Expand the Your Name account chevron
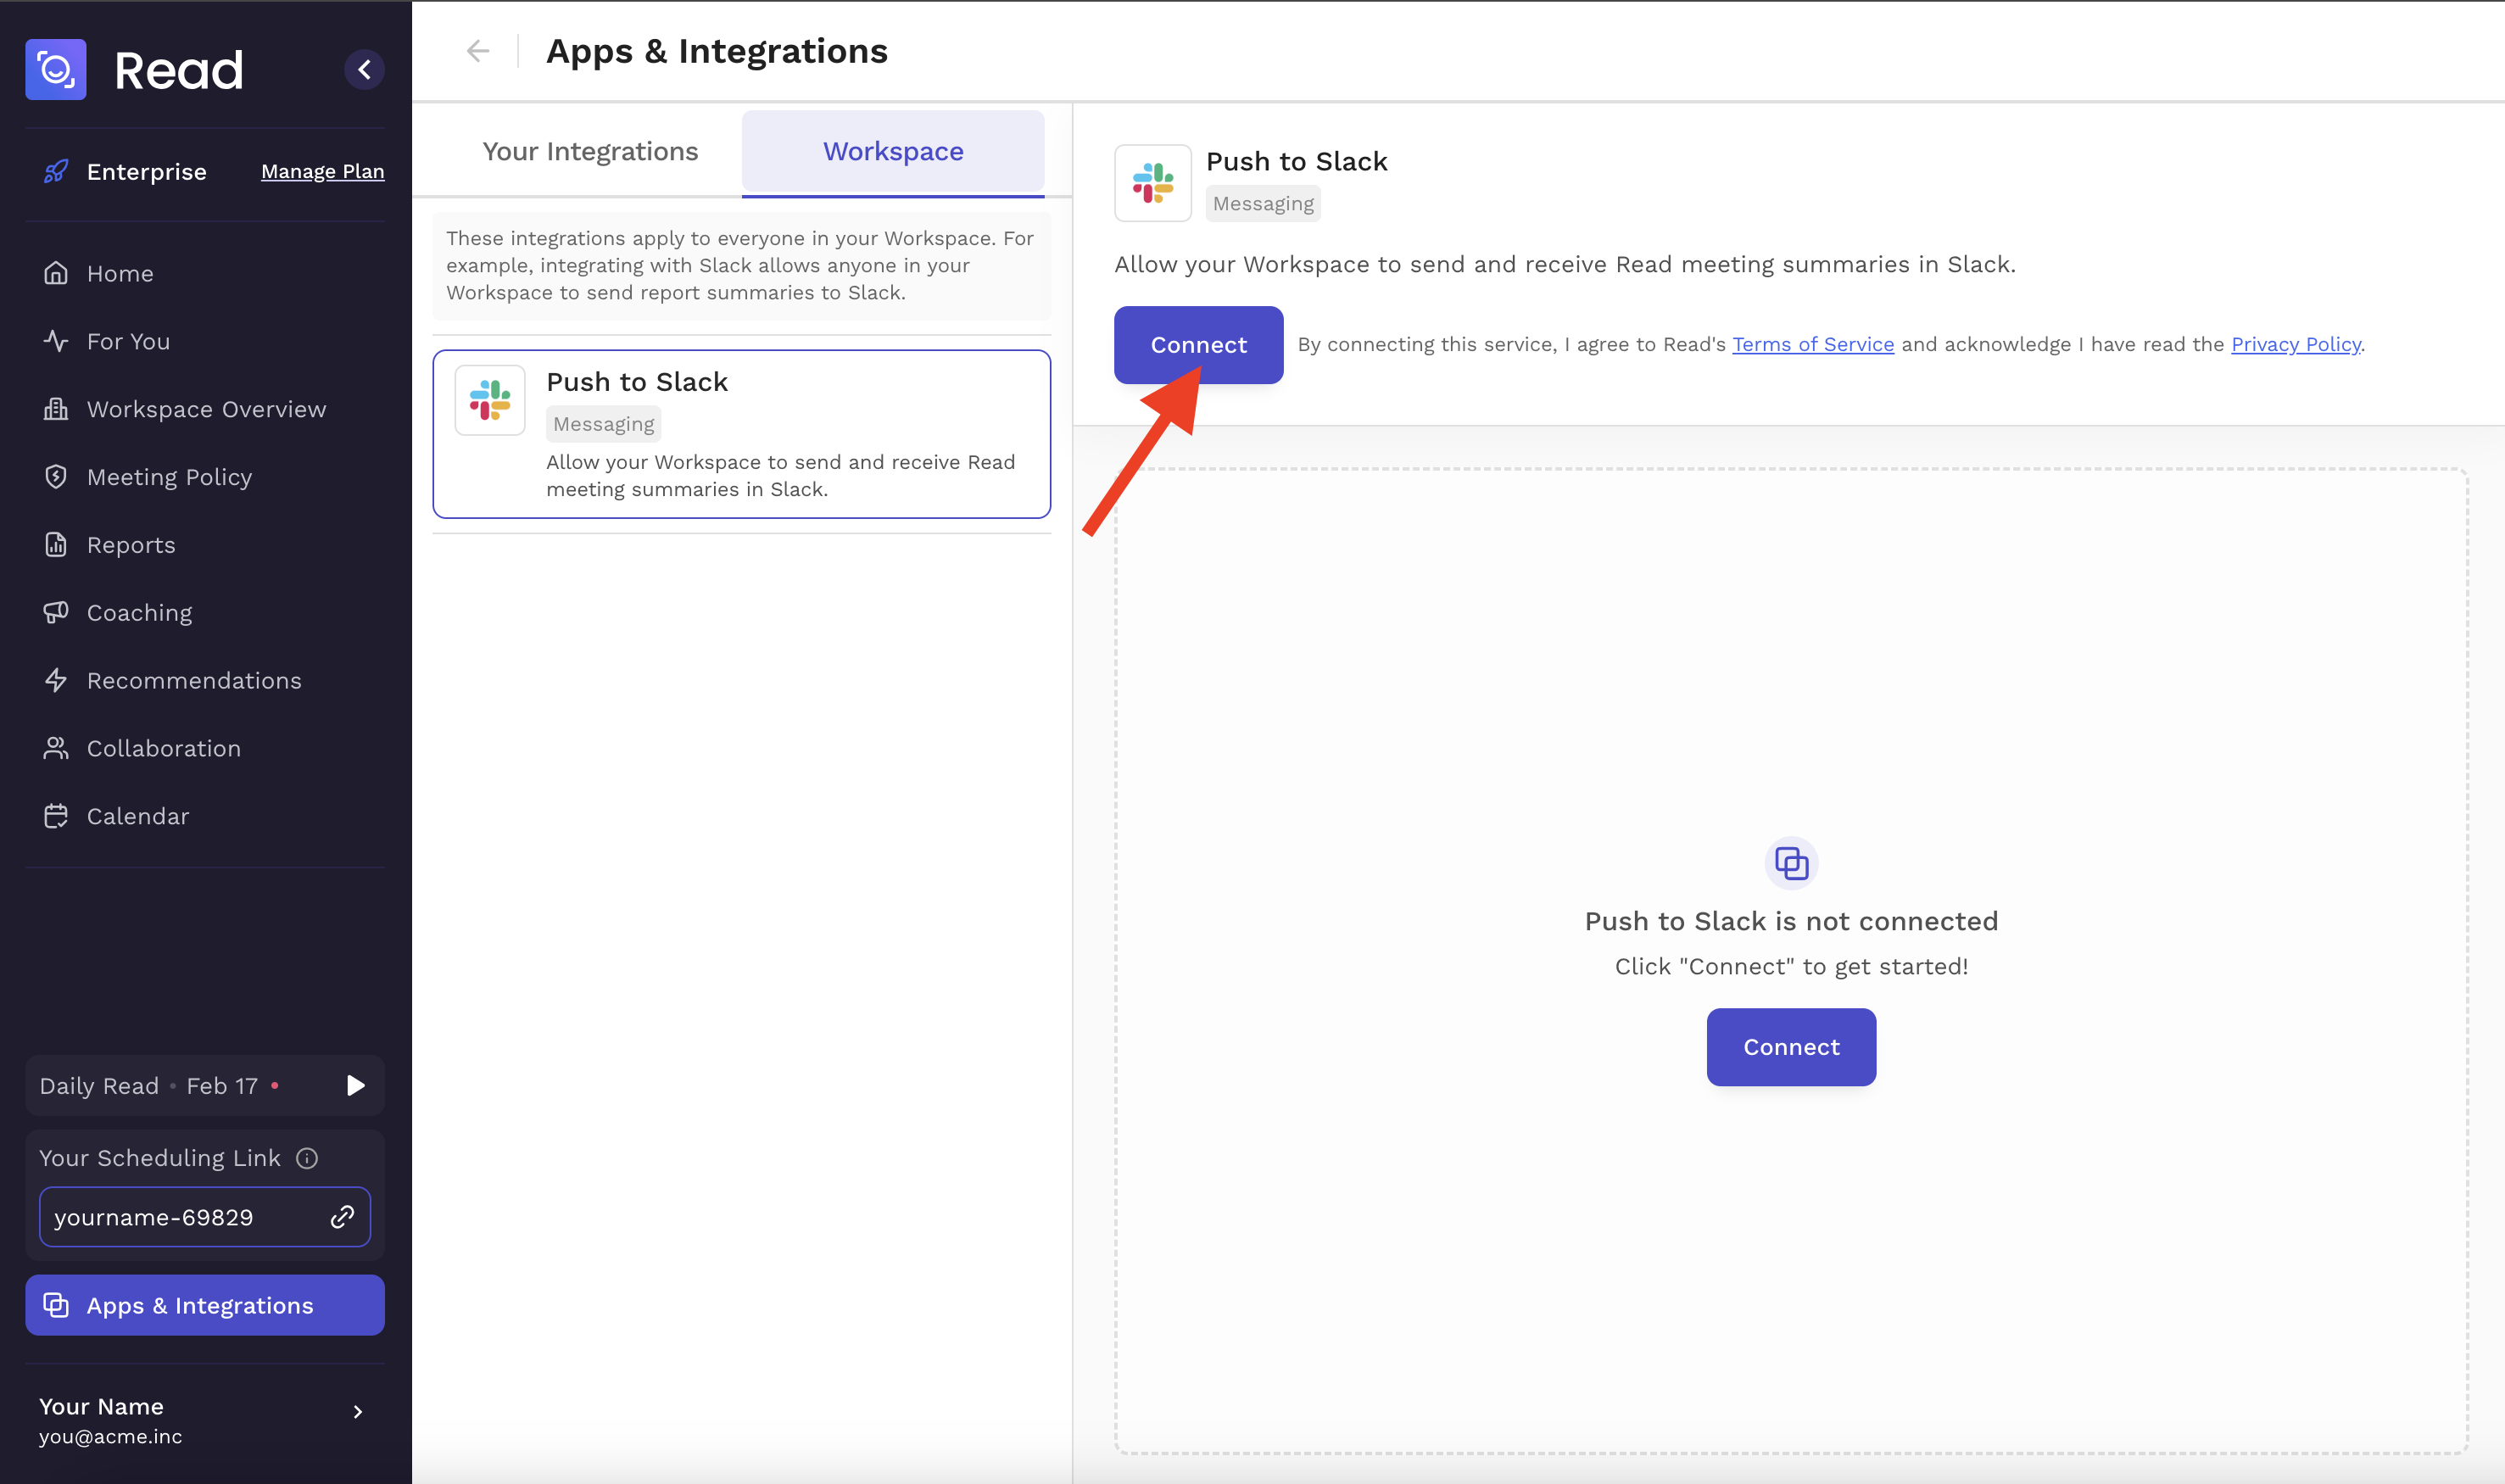This screenshot has width=2505, height=1484. pyautogui.click(x=358, y=1412)
